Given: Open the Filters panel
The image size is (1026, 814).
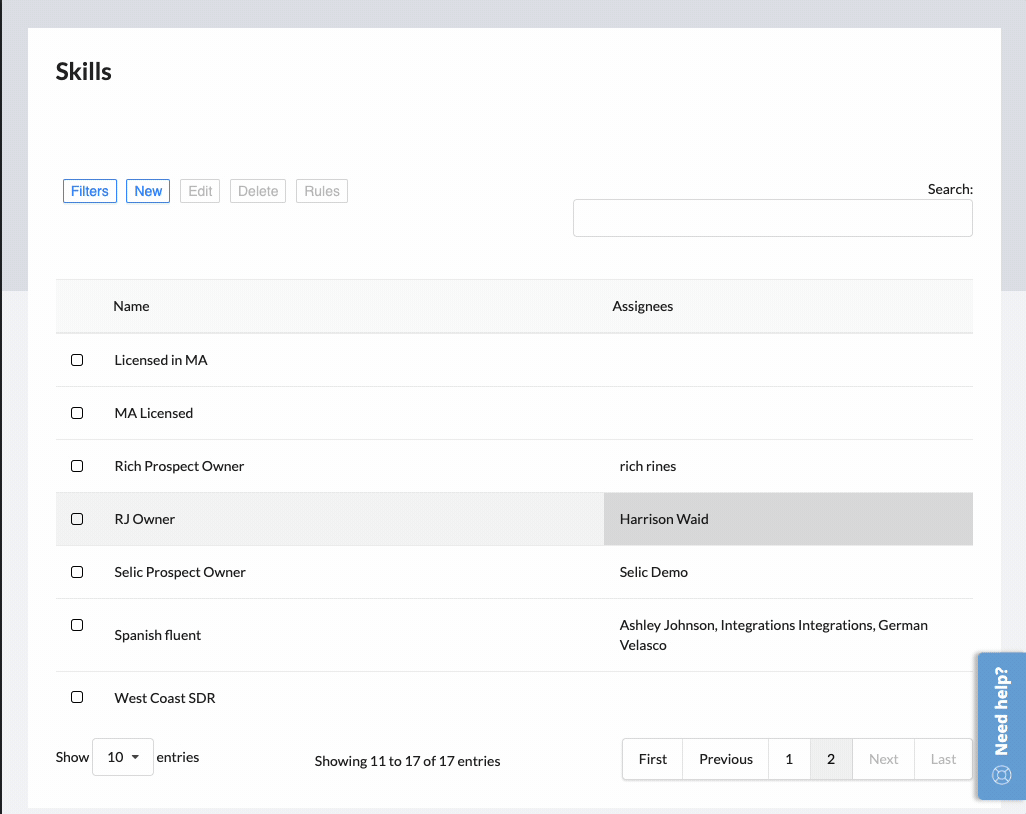Looking at the screenshot, I should point(90,191).
